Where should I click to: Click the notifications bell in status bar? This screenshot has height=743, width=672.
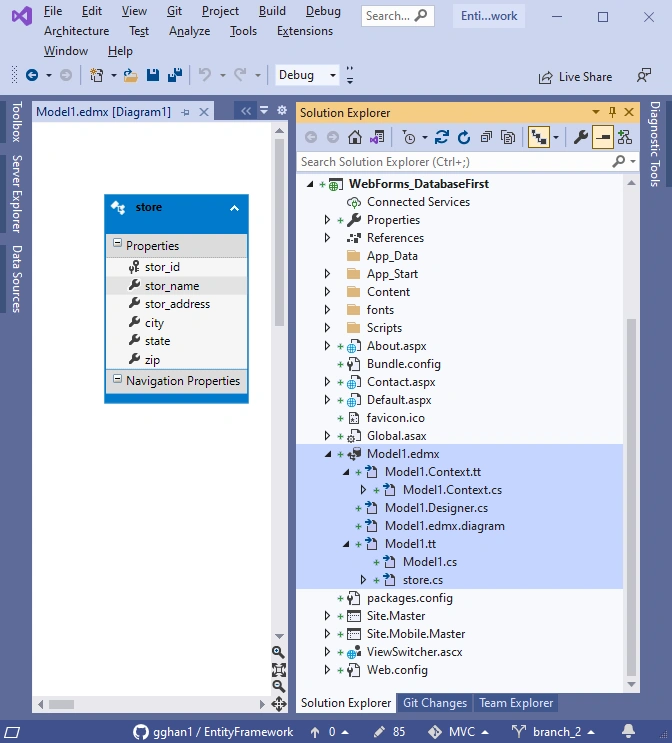click(629, 732)
